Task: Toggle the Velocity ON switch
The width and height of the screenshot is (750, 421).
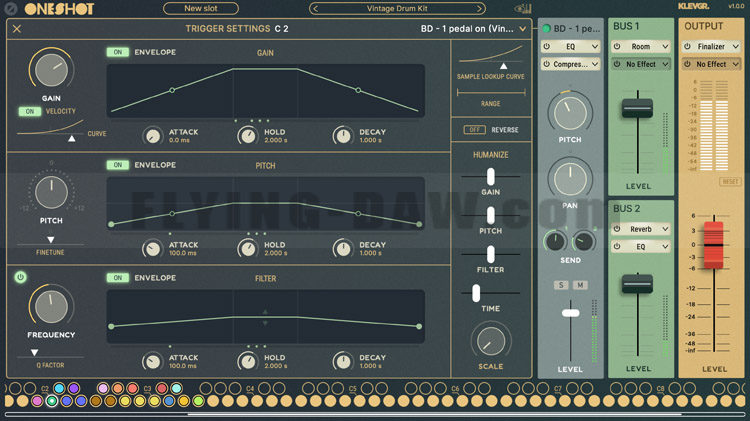Action: pos(30,111)
